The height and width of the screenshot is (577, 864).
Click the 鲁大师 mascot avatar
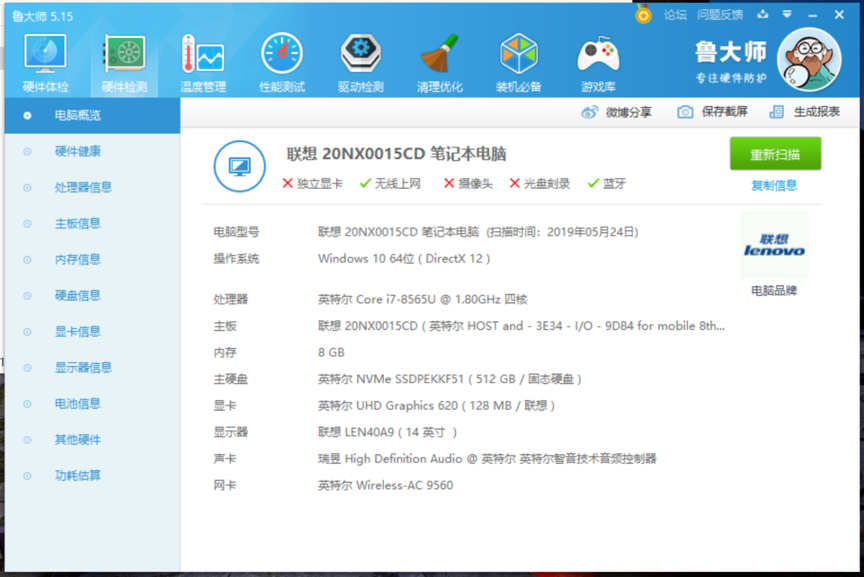click(809, 60)
